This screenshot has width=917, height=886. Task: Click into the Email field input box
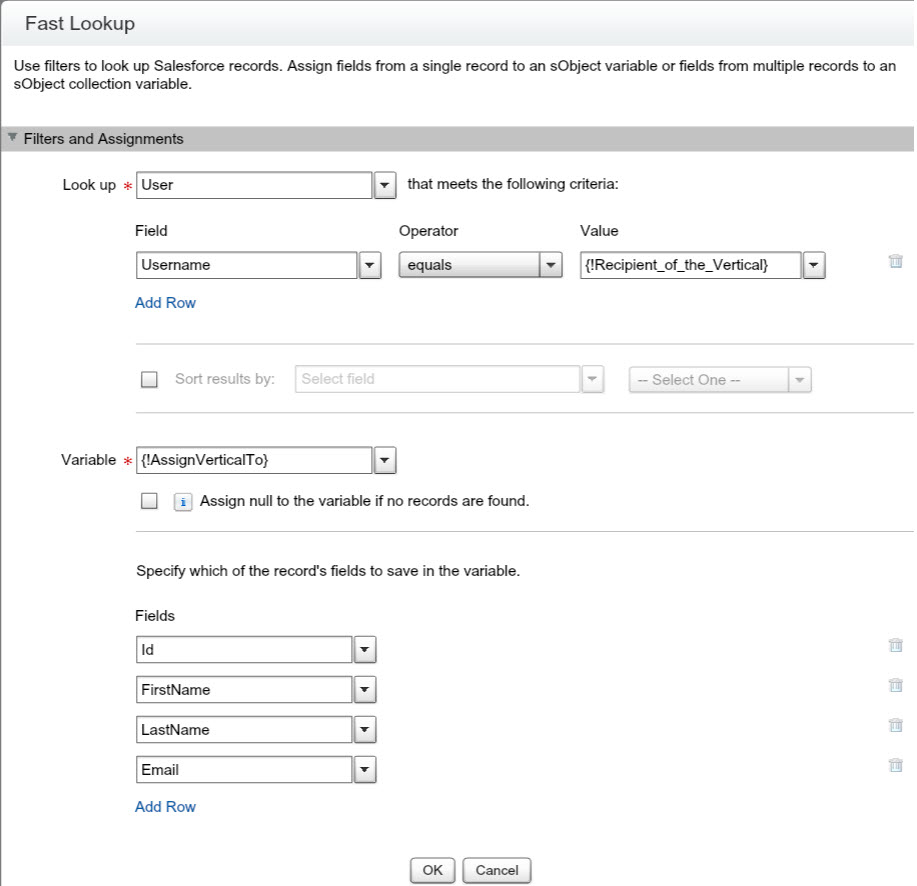click(244, 769)
